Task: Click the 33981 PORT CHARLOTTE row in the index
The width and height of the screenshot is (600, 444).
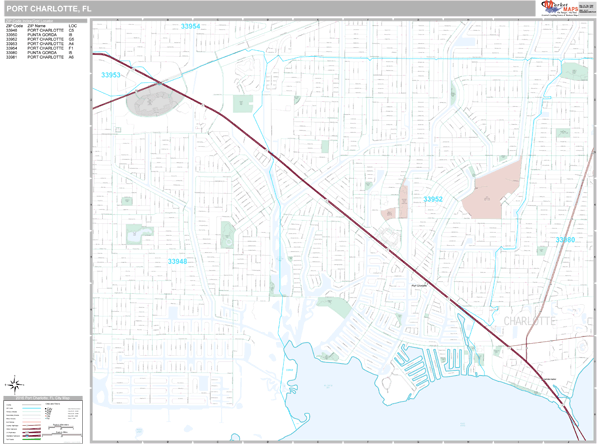Action: pyautogui.click(x=40, y=57)
